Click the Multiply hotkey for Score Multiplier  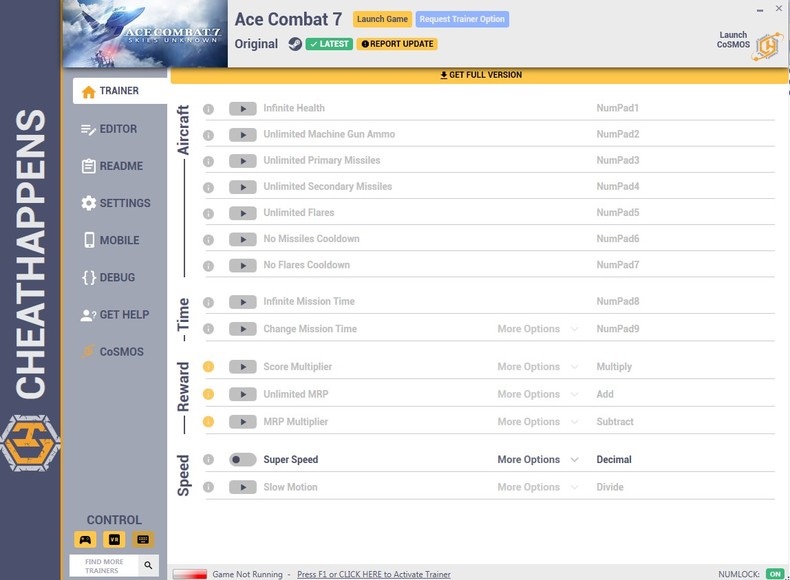[614, 367]
